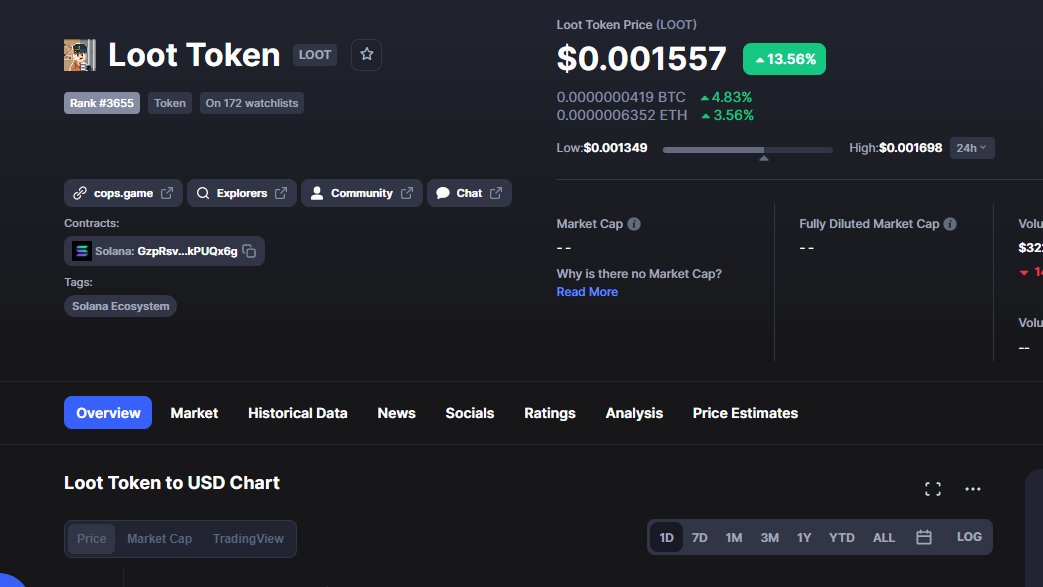Show Market Cap info tooltip icon
This screenshot has height=587, width=1043.
634,224
